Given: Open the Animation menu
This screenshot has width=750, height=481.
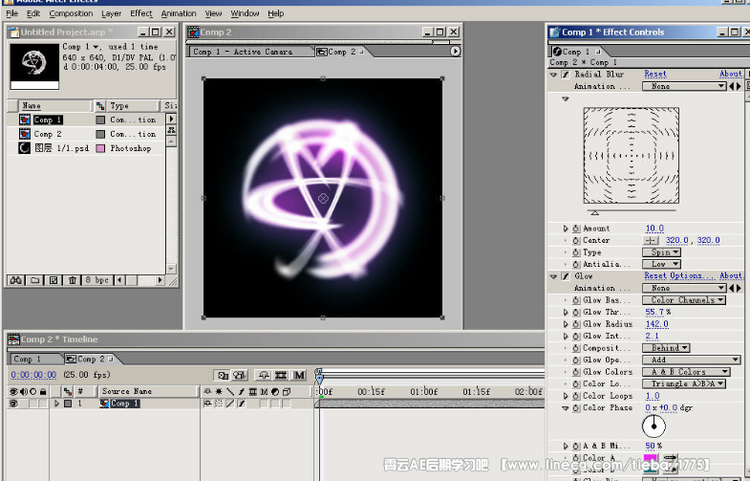Looking at the screenshot, I should coord(178,13).
